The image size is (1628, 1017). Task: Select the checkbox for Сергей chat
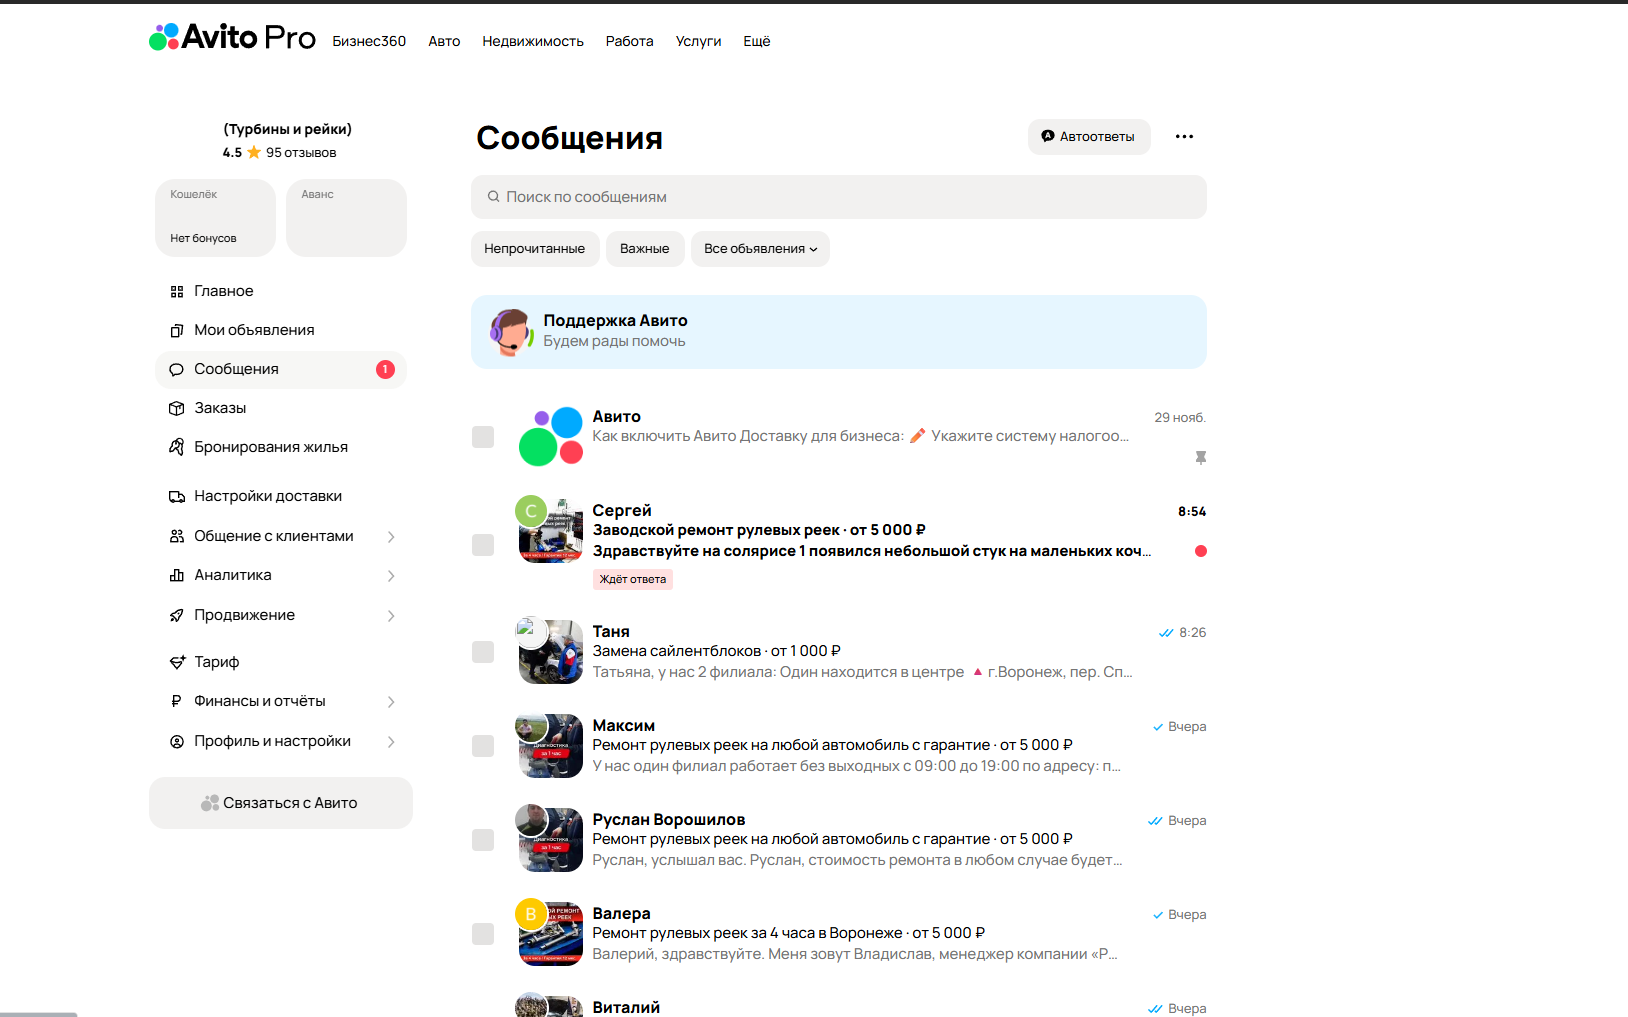[x=483, y=545]
